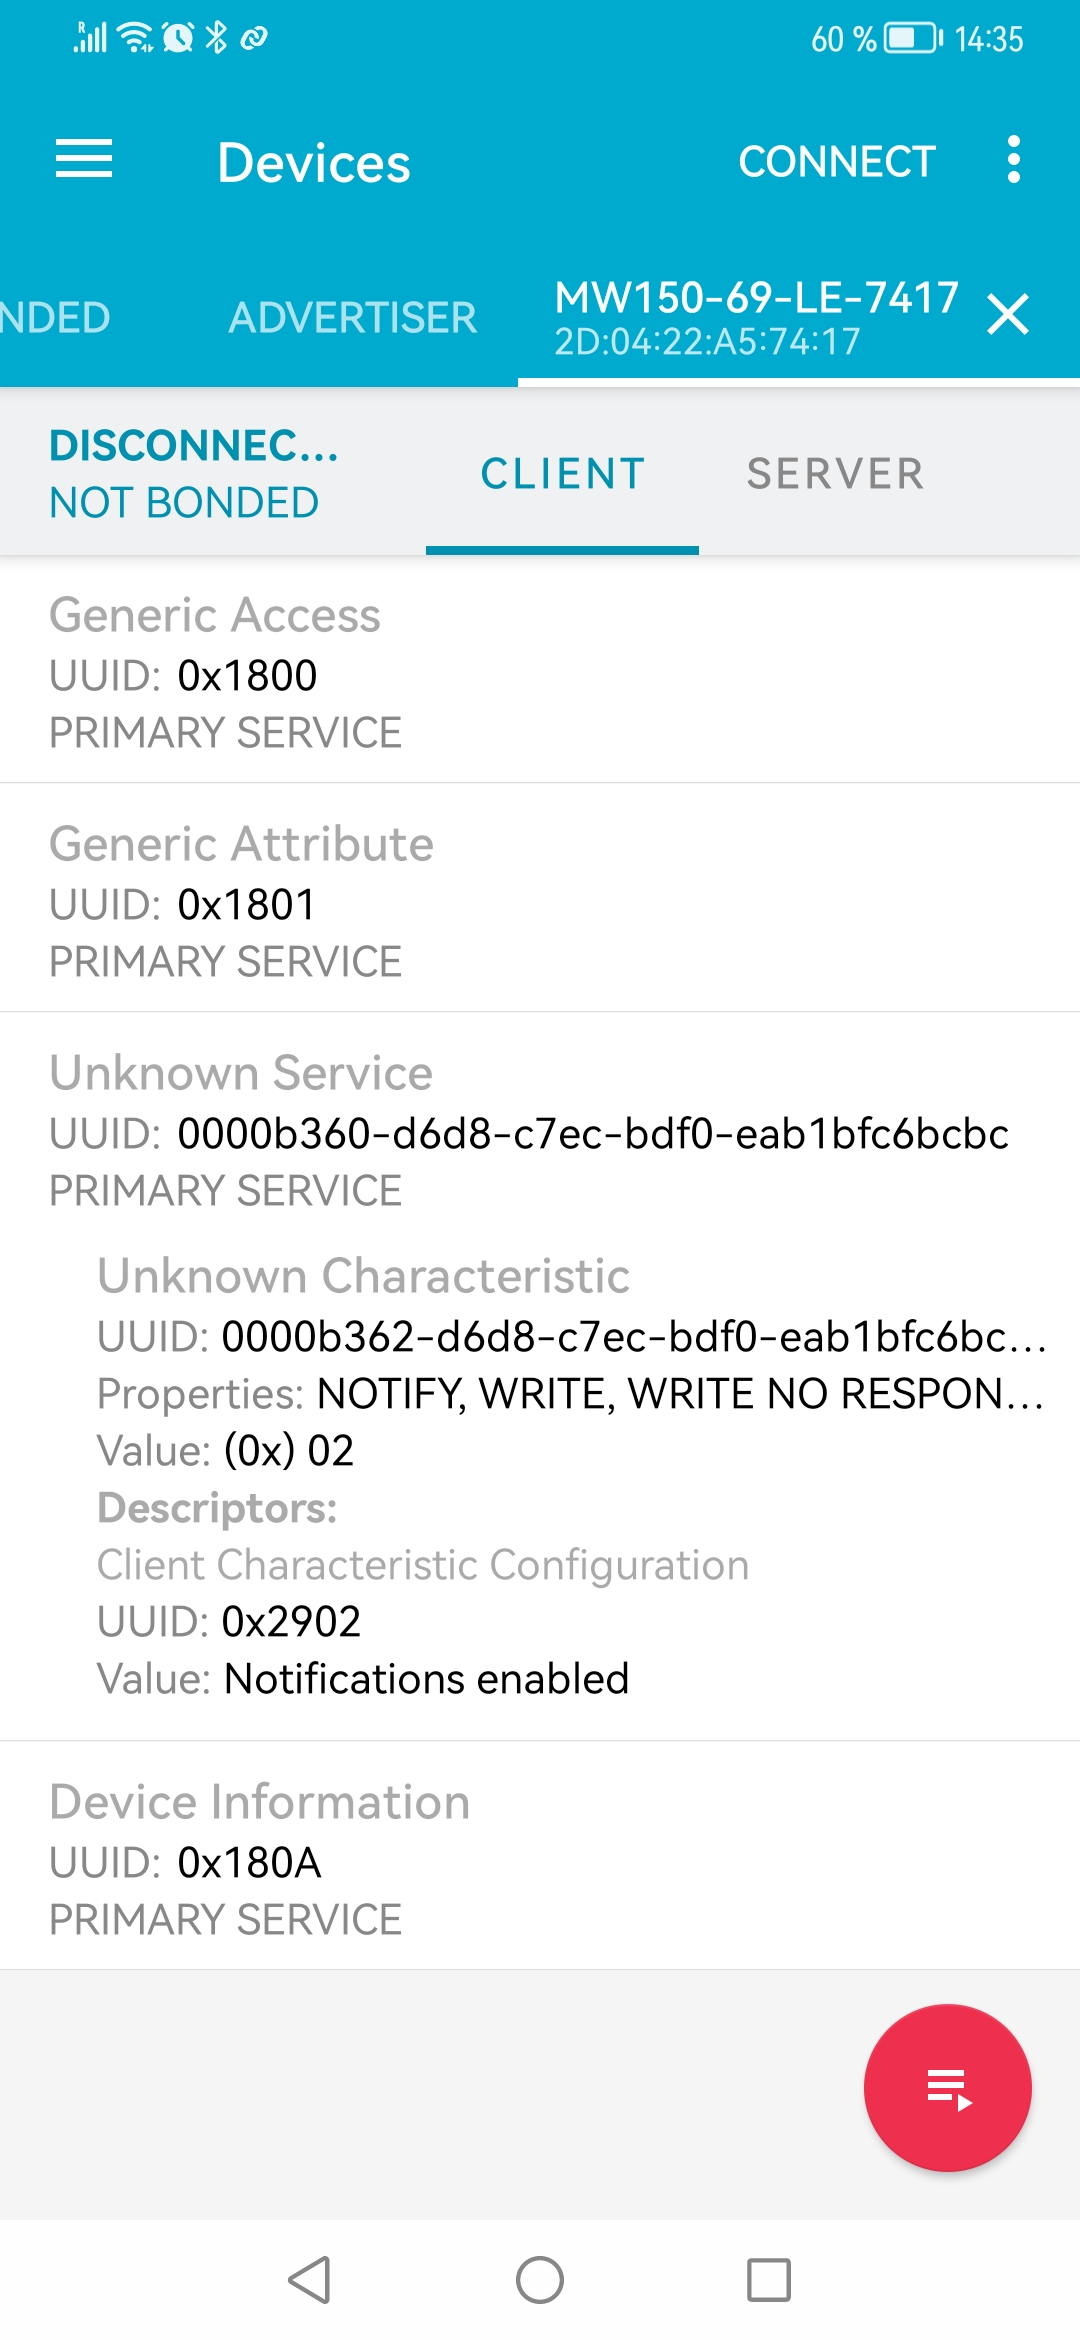This screenshot has width=1080, height=2340.
Task: Open the three-dot overflow menu
Action: point(1013,160)
